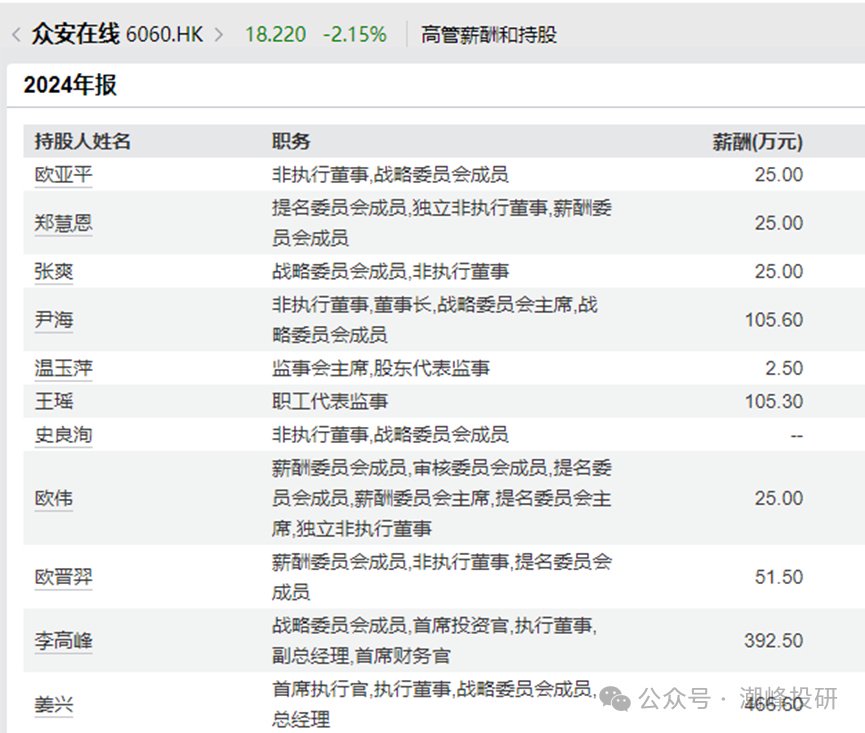The height and width of the screenshot is (733, 865).
Task: Sort by the 薪酬(万元) column header
Action: pos(757,142)
